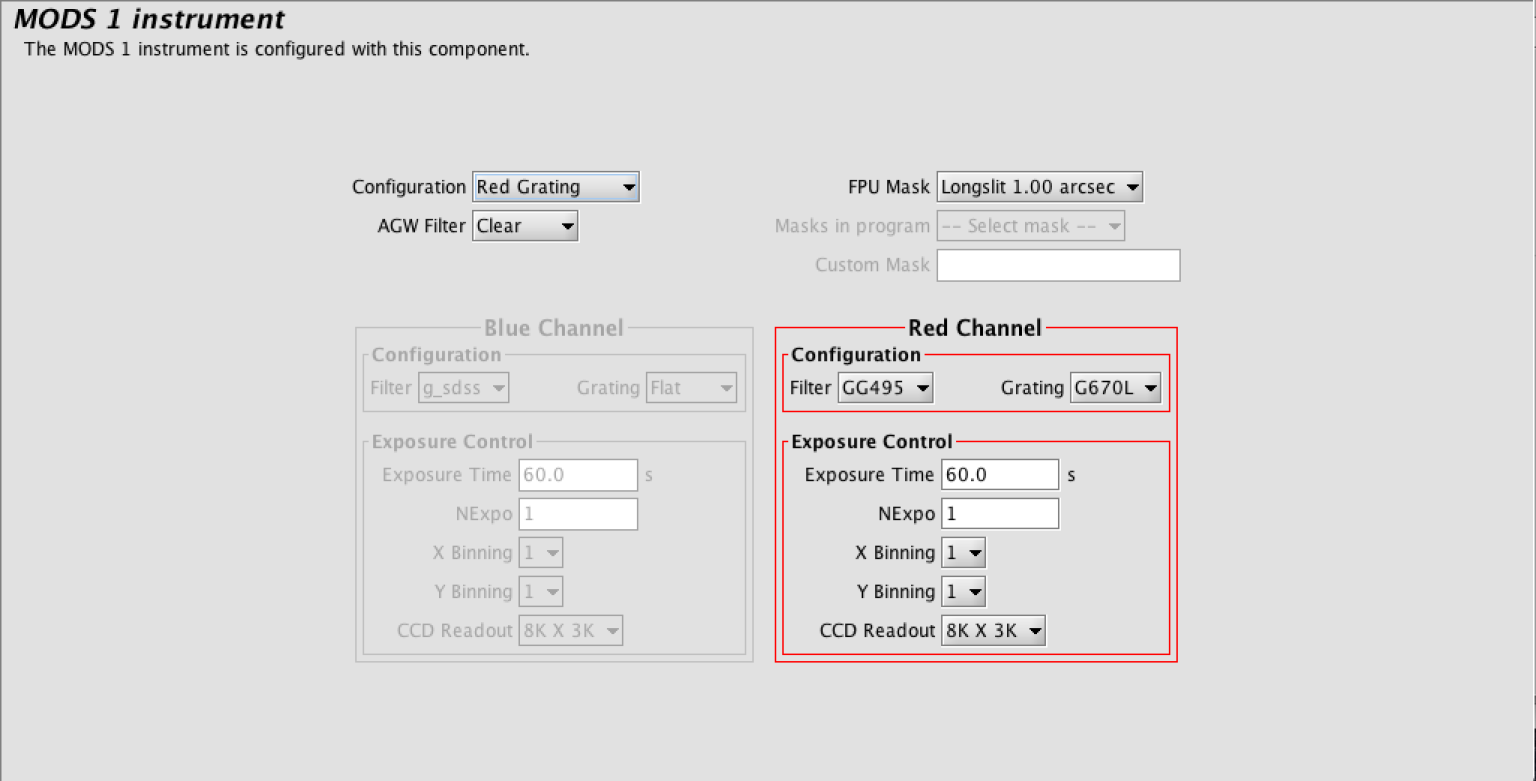The height and width of the screenshot is (781, 1536).
Task: Click the 'FPU Mask' label
Action: tap(889, 187)
